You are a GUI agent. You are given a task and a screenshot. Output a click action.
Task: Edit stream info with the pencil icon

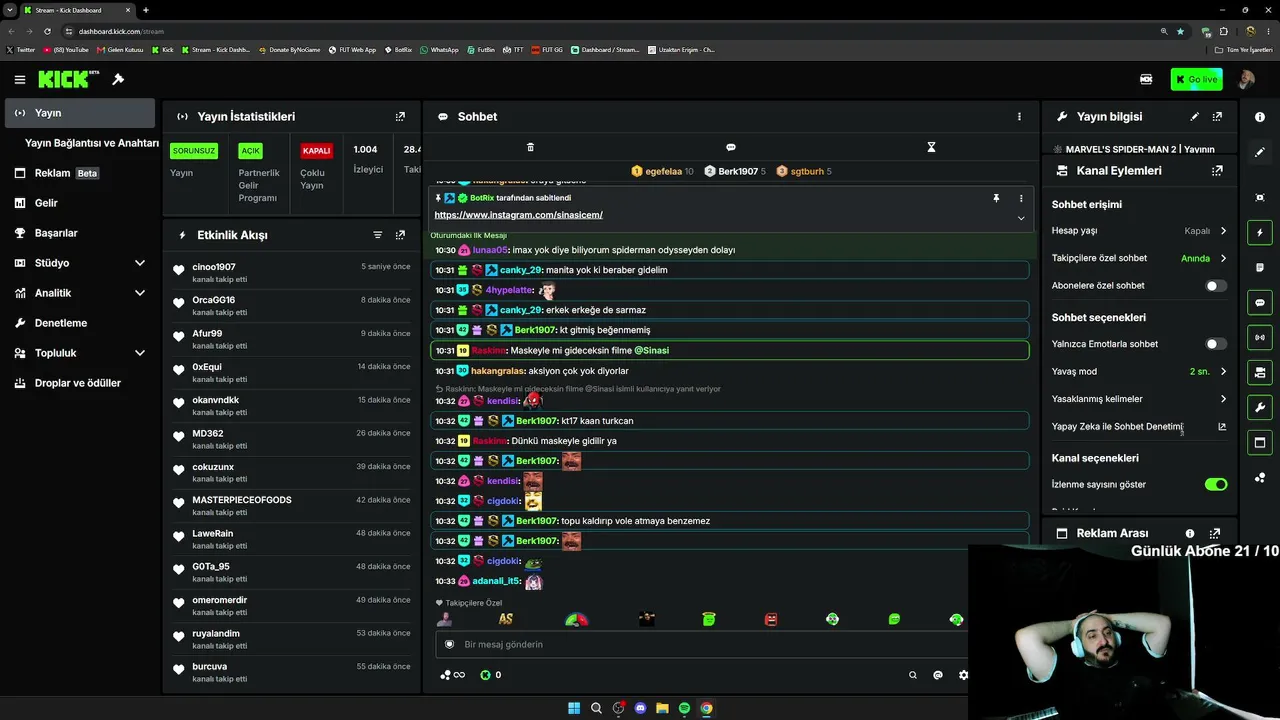(x=1194, y=117)
